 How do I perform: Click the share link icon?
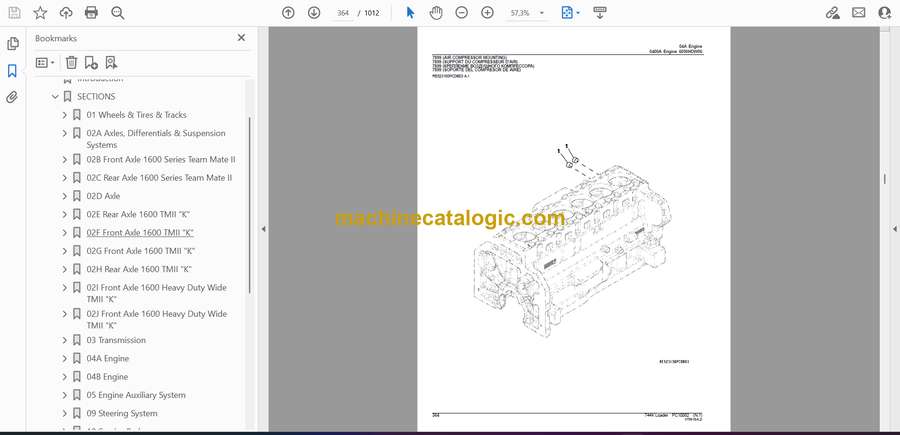point(833,13)
